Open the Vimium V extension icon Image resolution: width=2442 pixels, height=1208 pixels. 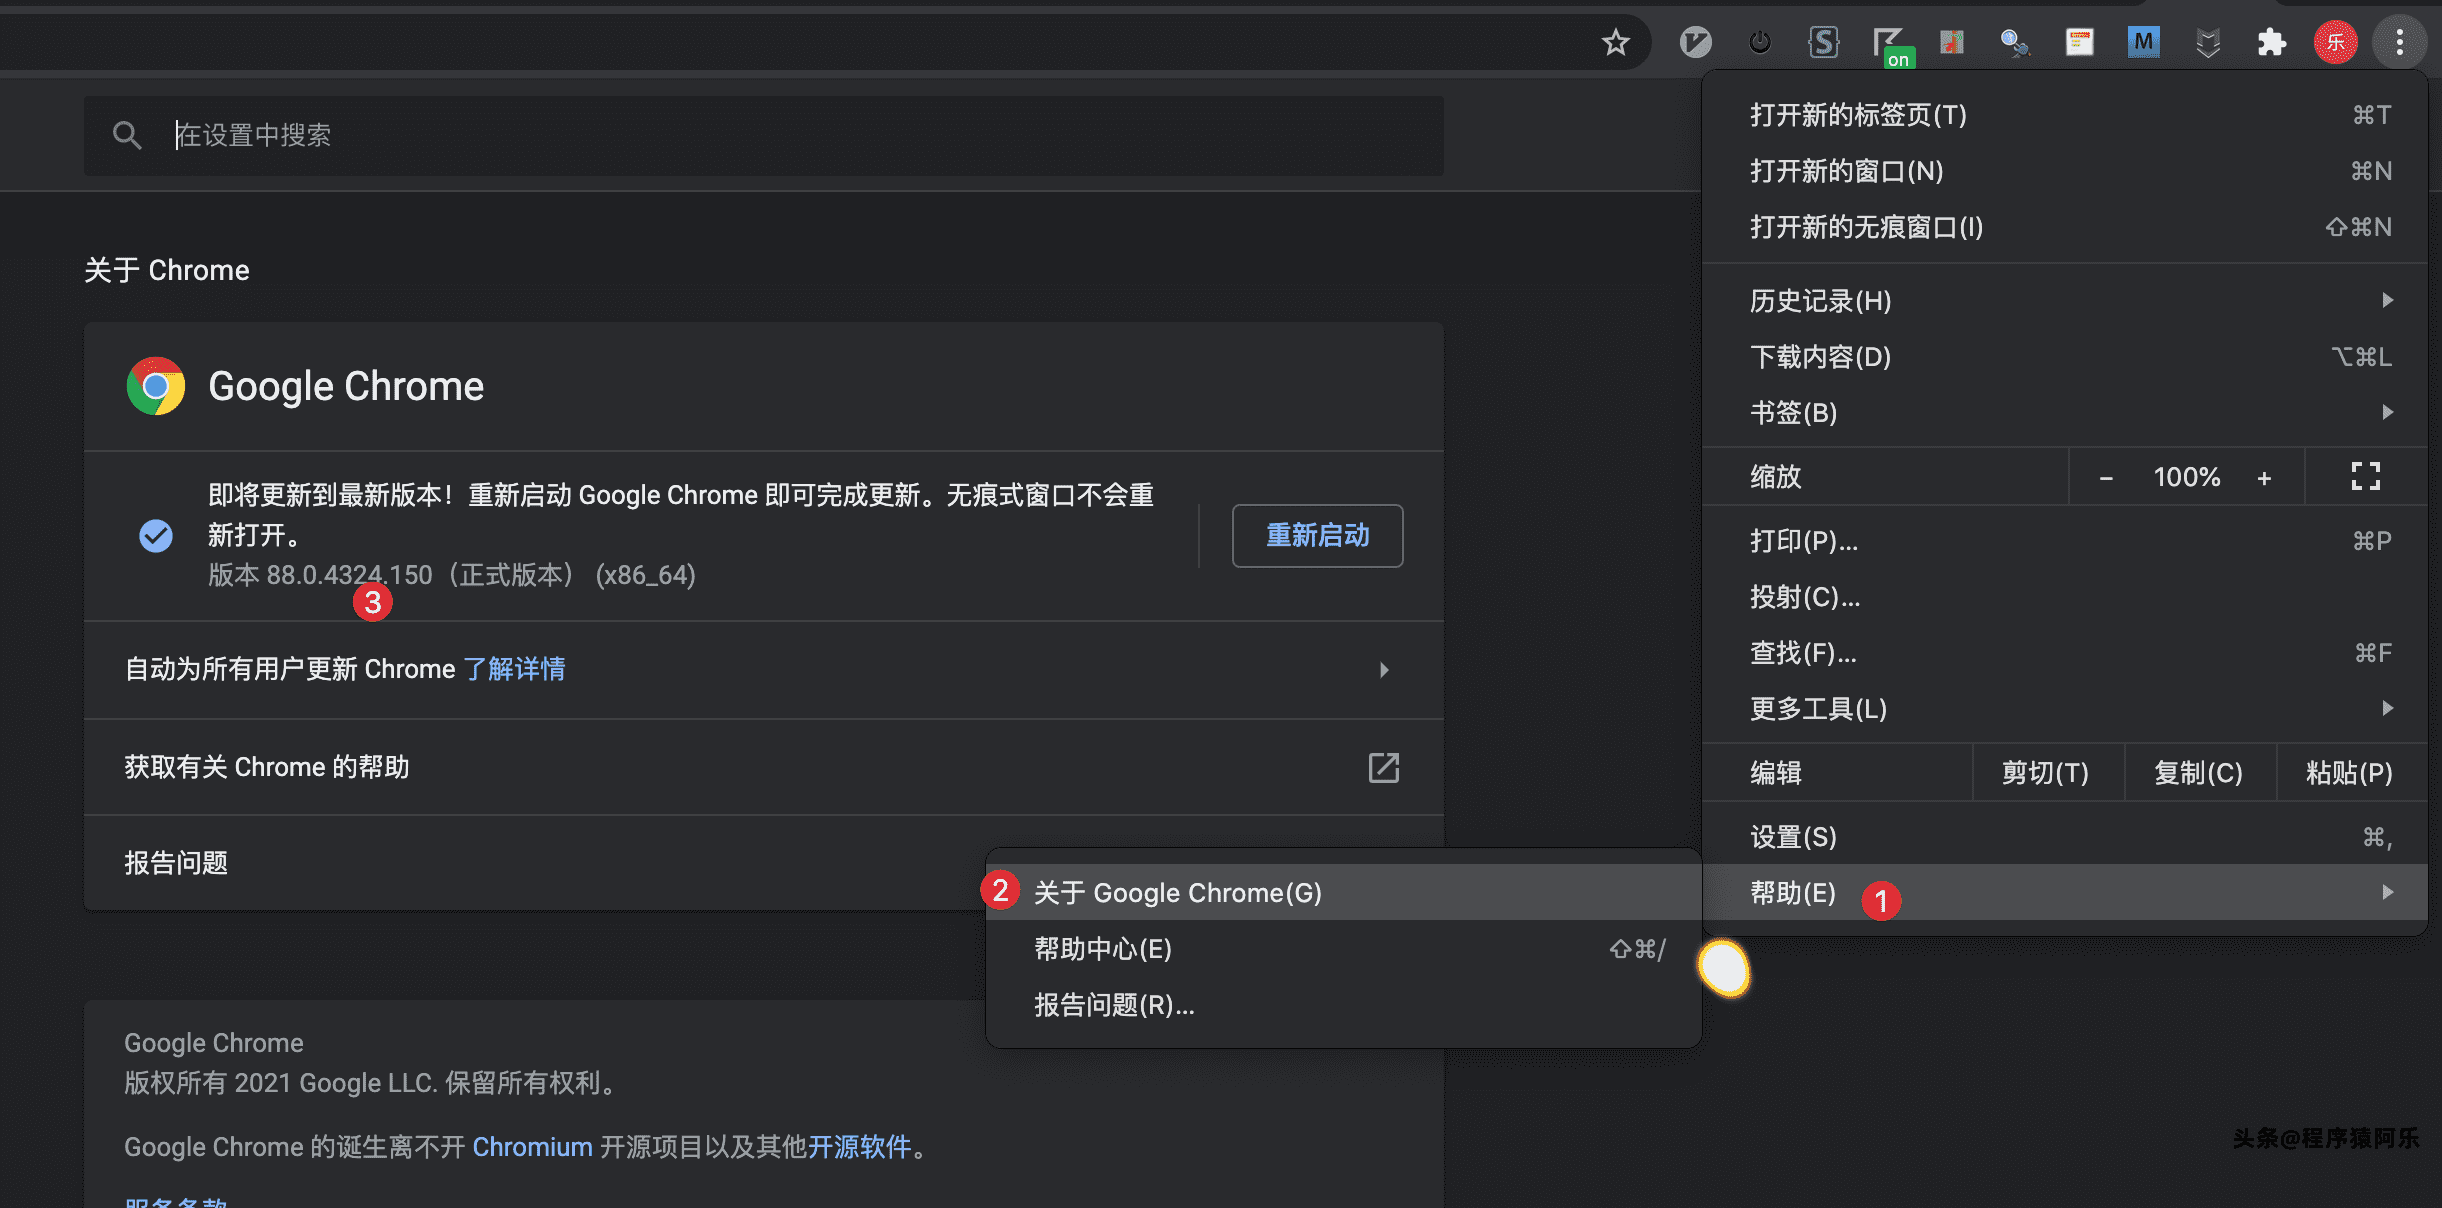[x=1695, y=42]
